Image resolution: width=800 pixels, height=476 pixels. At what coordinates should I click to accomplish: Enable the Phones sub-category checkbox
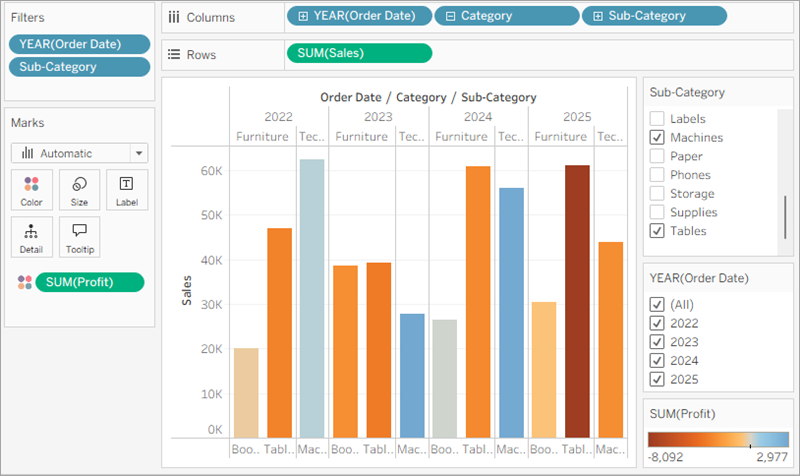pos(657,175)
